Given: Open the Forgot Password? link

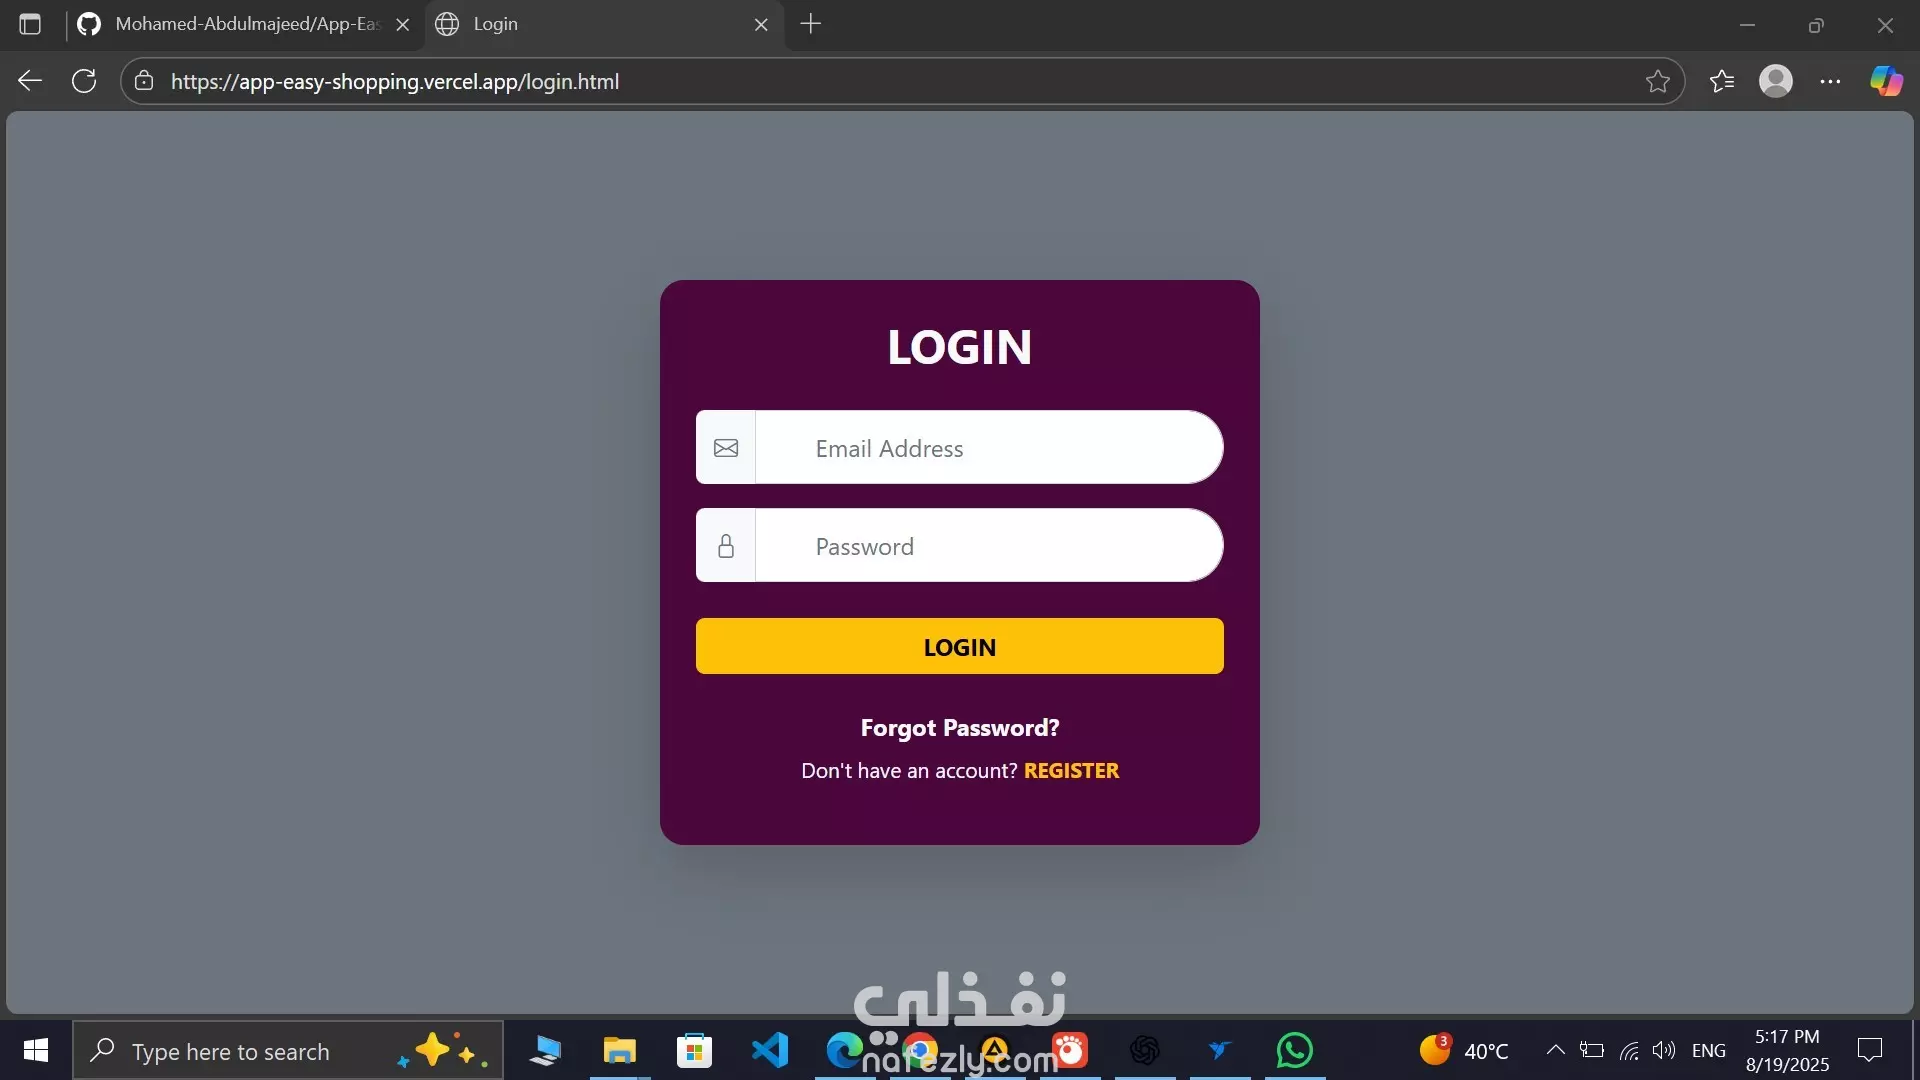Looking at the screenshot, I should click(959, 728).
